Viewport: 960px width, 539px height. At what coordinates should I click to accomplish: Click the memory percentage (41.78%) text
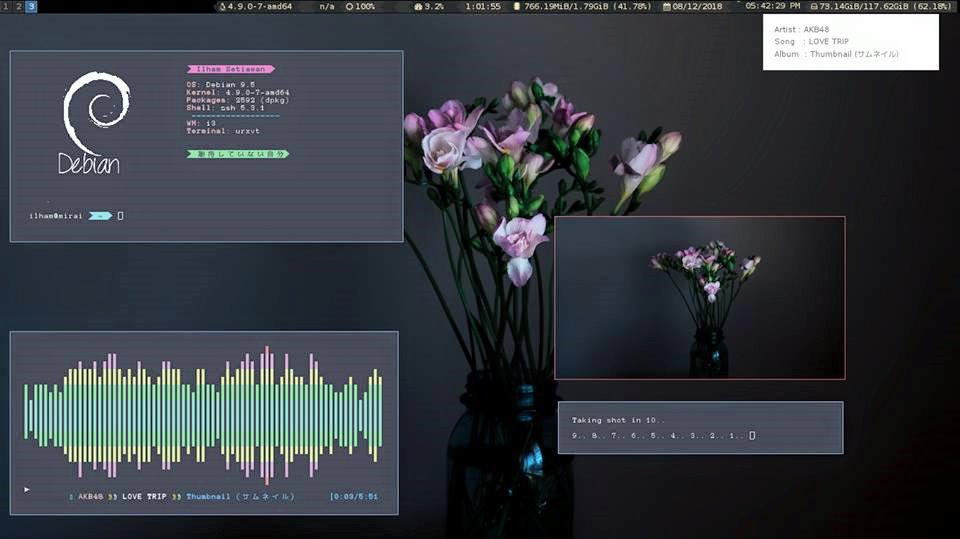[631, 6]
